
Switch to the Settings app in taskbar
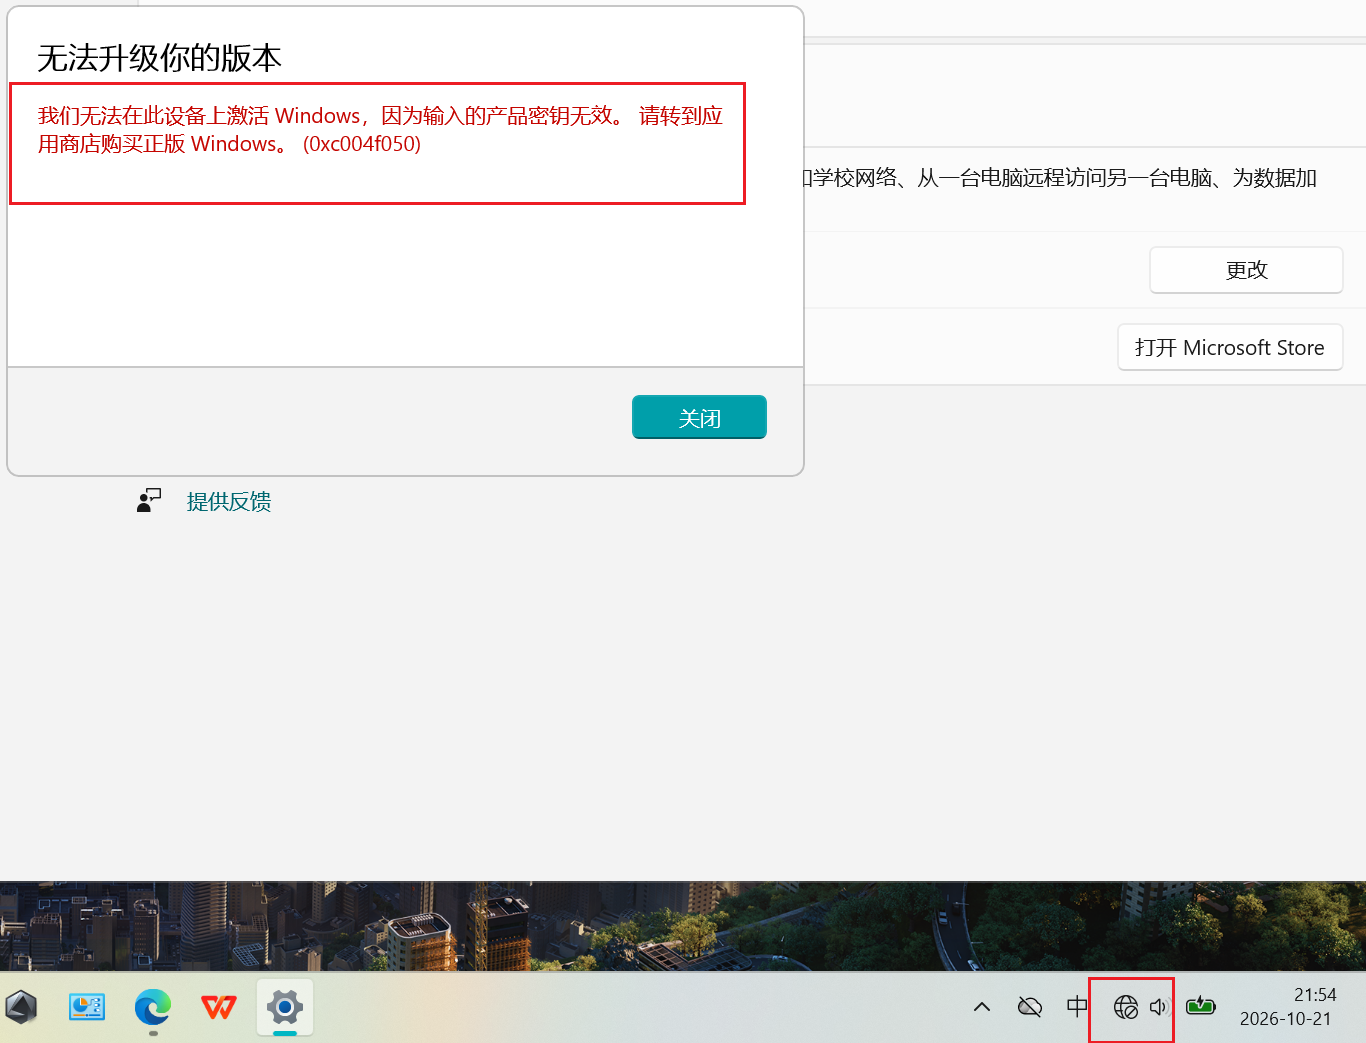click(x=285, y=1007)
